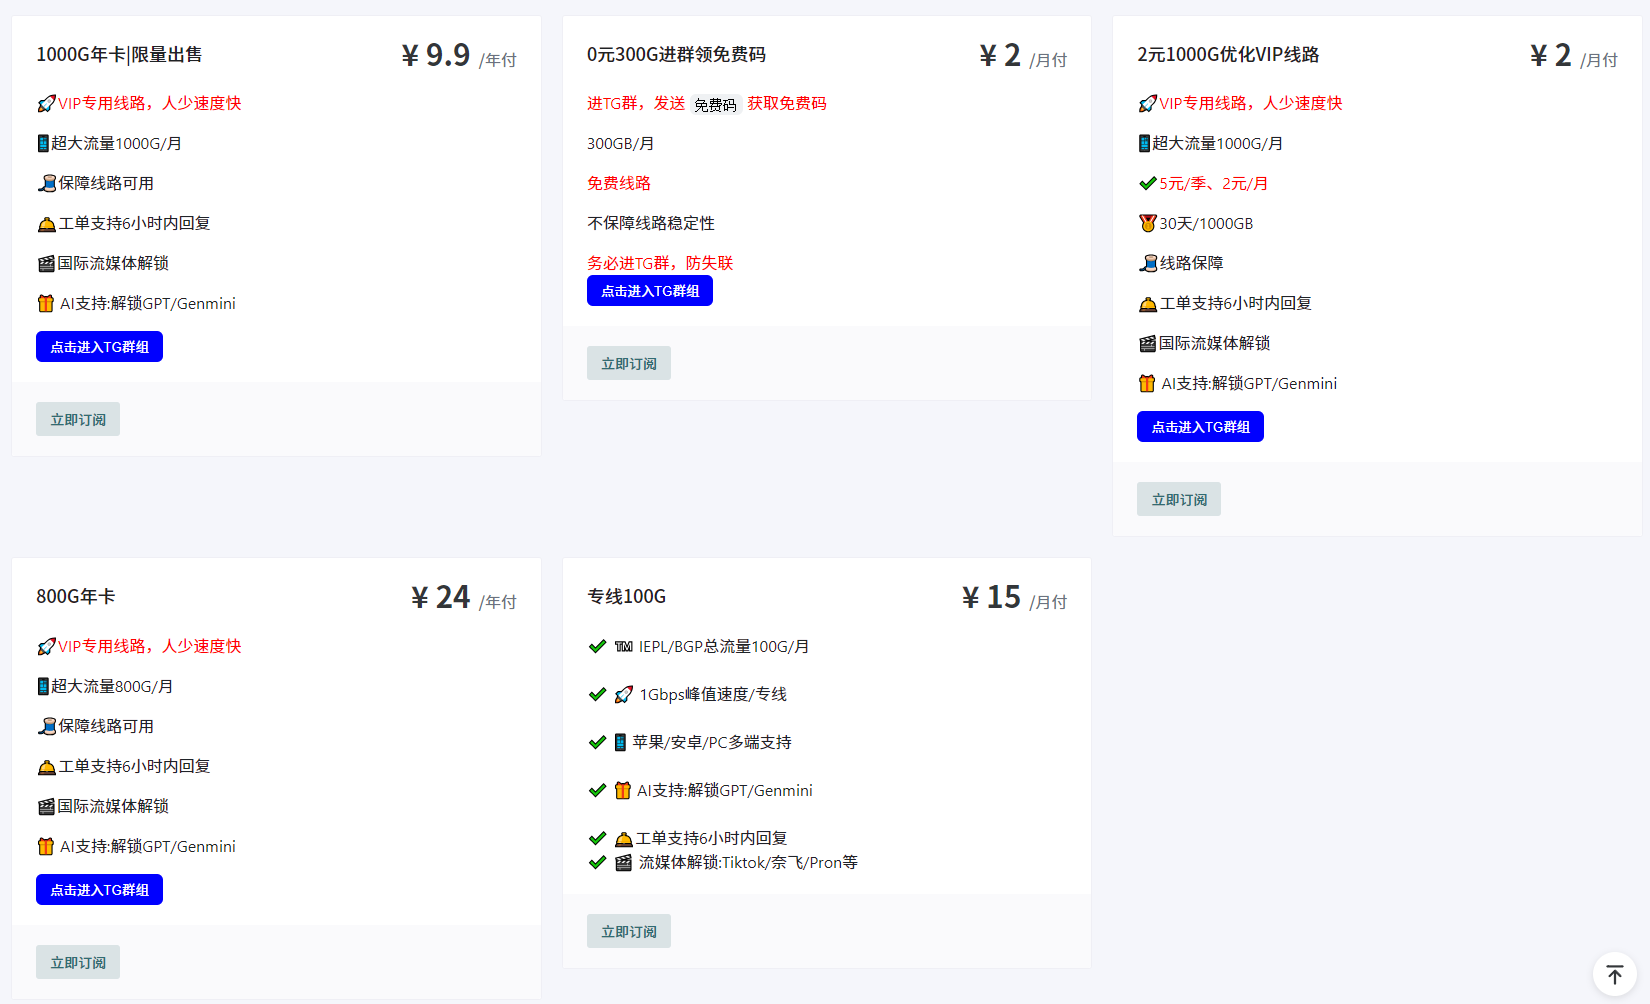The height and width of the screenshot is (1004, 1650).
Task: Click phone icon beside 超大流量800G/月
Action: point(43,686)
